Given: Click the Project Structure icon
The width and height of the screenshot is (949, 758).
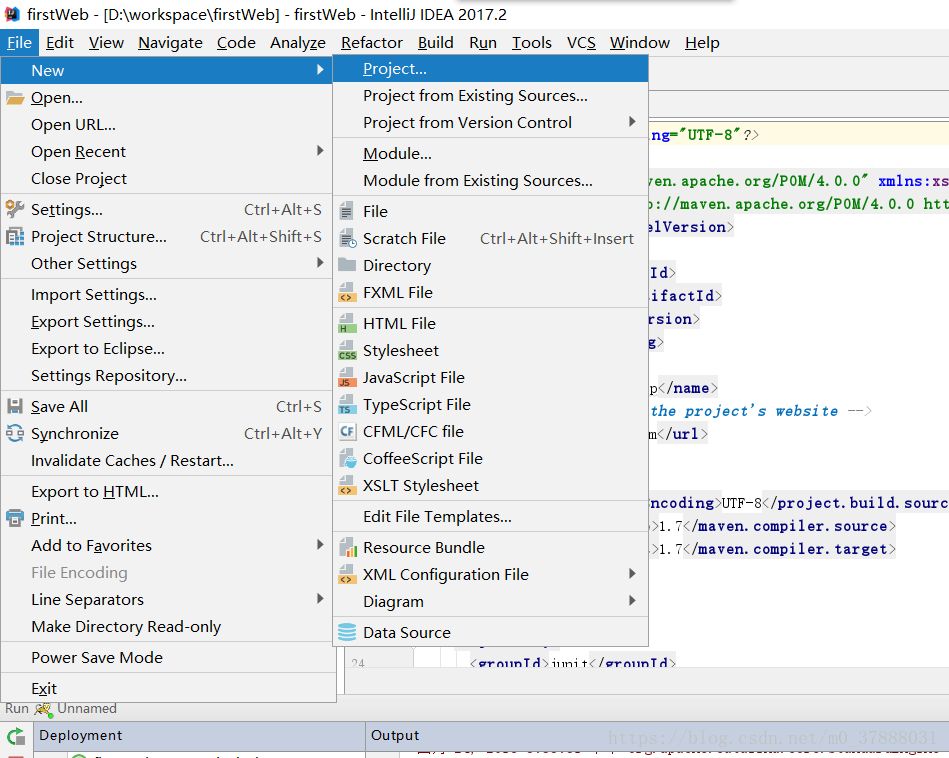Looking at the screenshot, I should point(15,236).
